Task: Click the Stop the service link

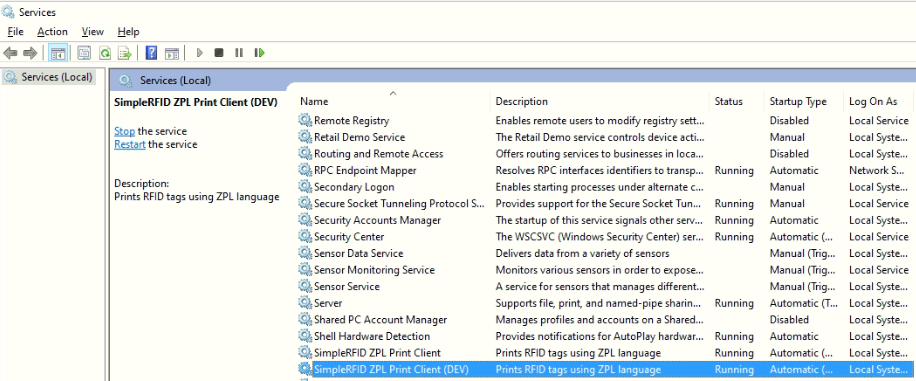Action: click(x=124, y=131)
